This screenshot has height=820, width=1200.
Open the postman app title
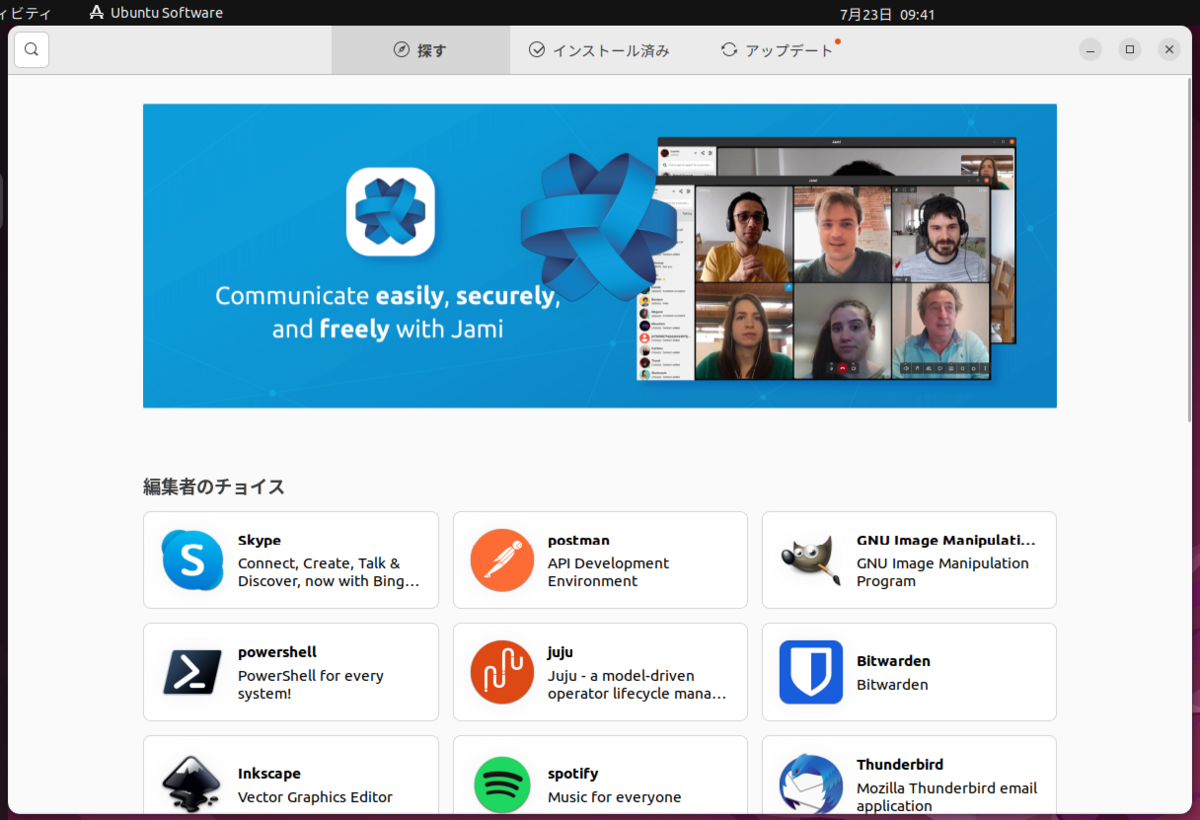coord(578,540)
